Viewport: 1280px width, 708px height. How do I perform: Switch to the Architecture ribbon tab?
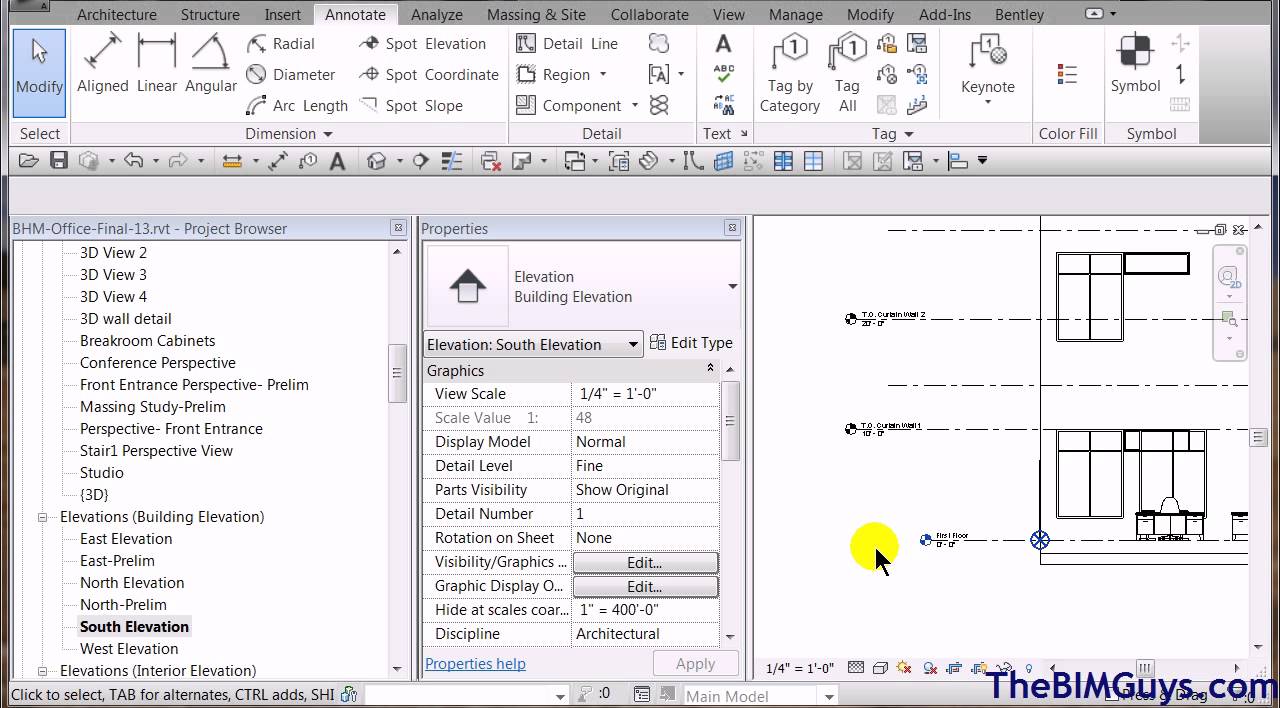pyautogui.click(x=116, y=14)
